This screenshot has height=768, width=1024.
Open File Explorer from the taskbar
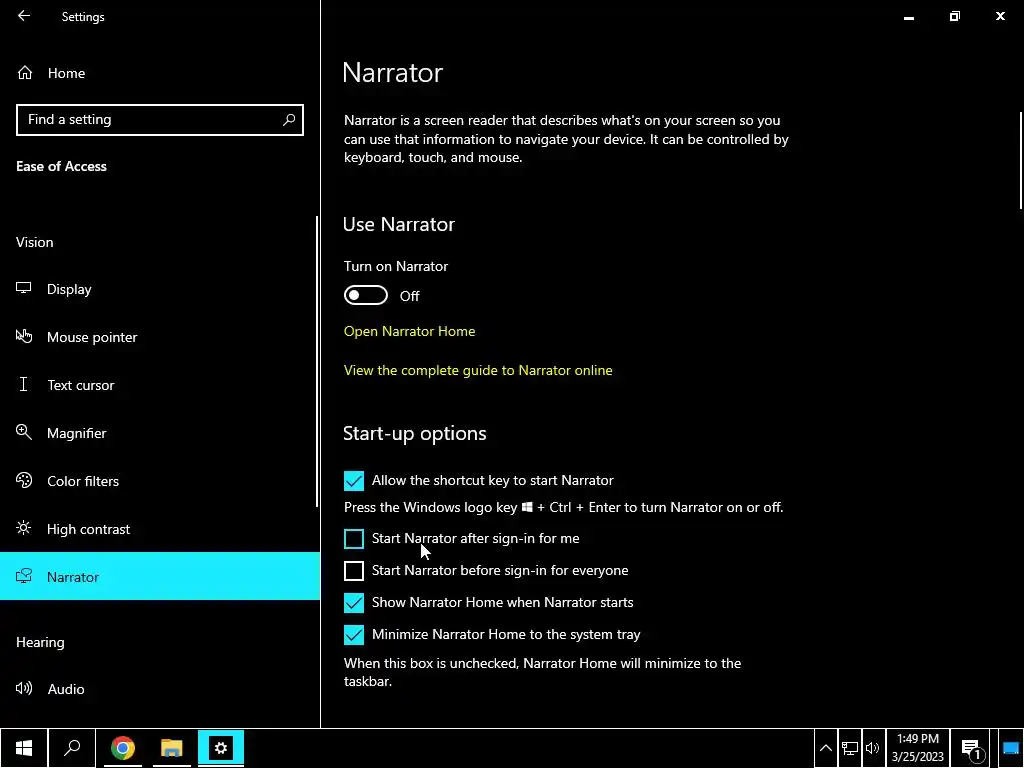(172, 748)
